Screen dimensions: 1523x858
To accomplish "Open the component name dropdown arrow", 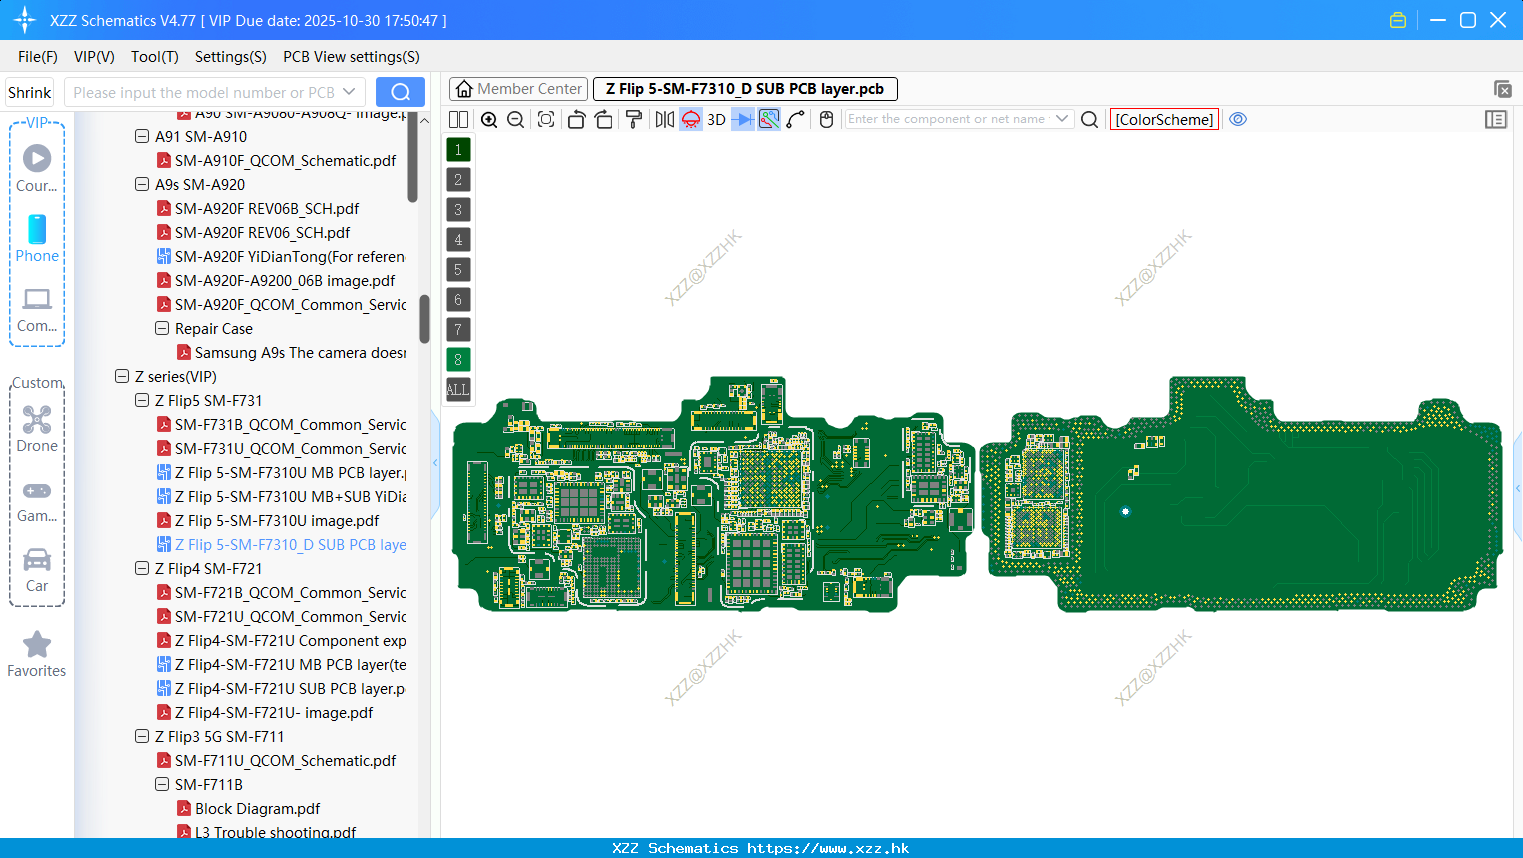I will 1062,119.
